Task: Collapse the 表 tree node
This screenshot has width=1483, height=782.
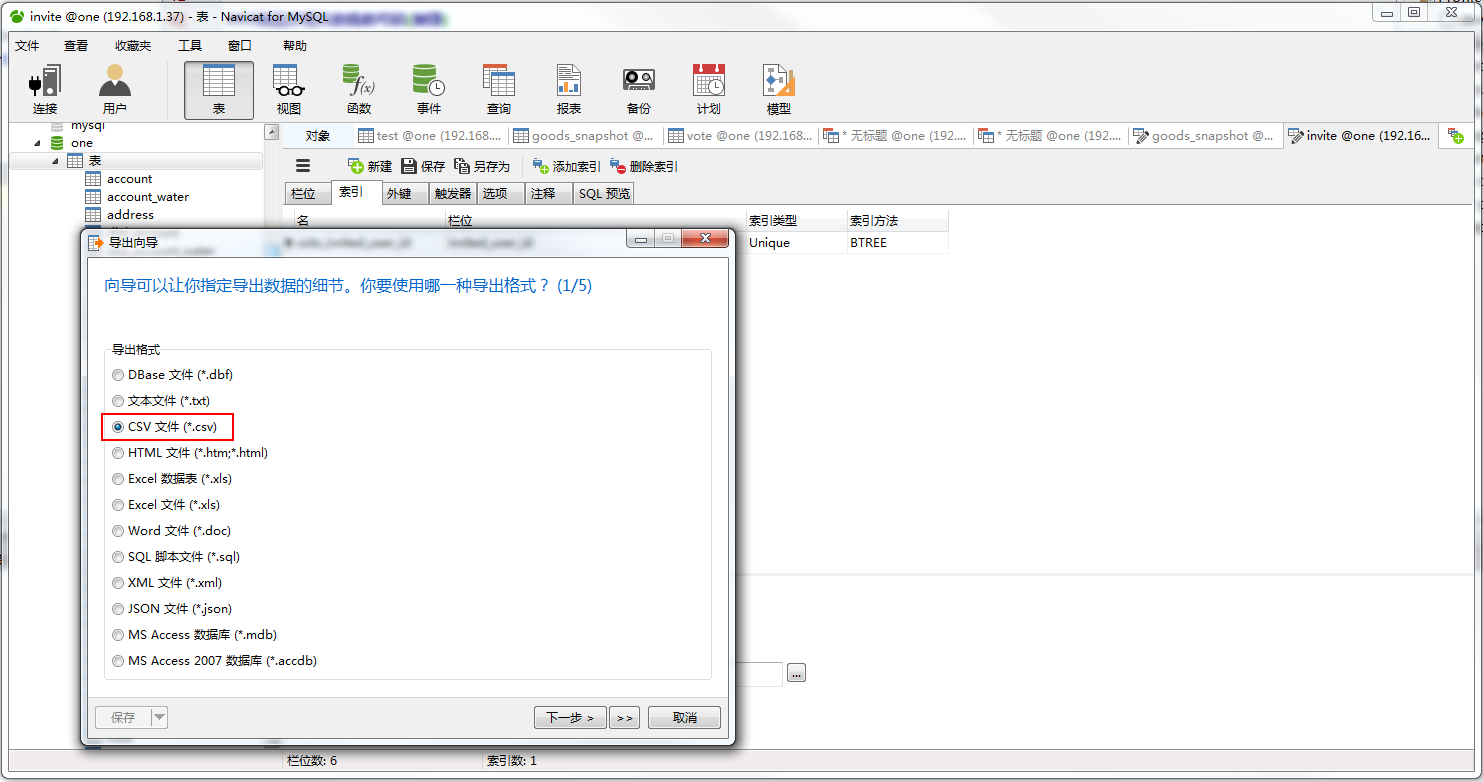Action: click(56, 161)
